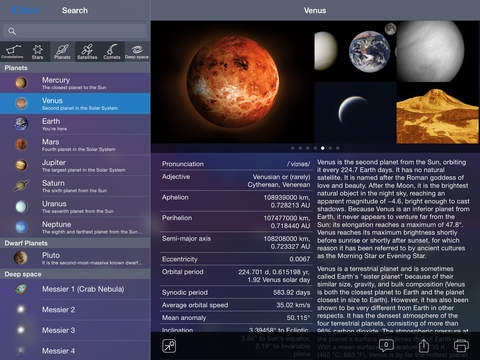Click the Earth globe icon in list
Image resolution: width=480 pixels, height=360 pixels.
[x=21, y=124]
